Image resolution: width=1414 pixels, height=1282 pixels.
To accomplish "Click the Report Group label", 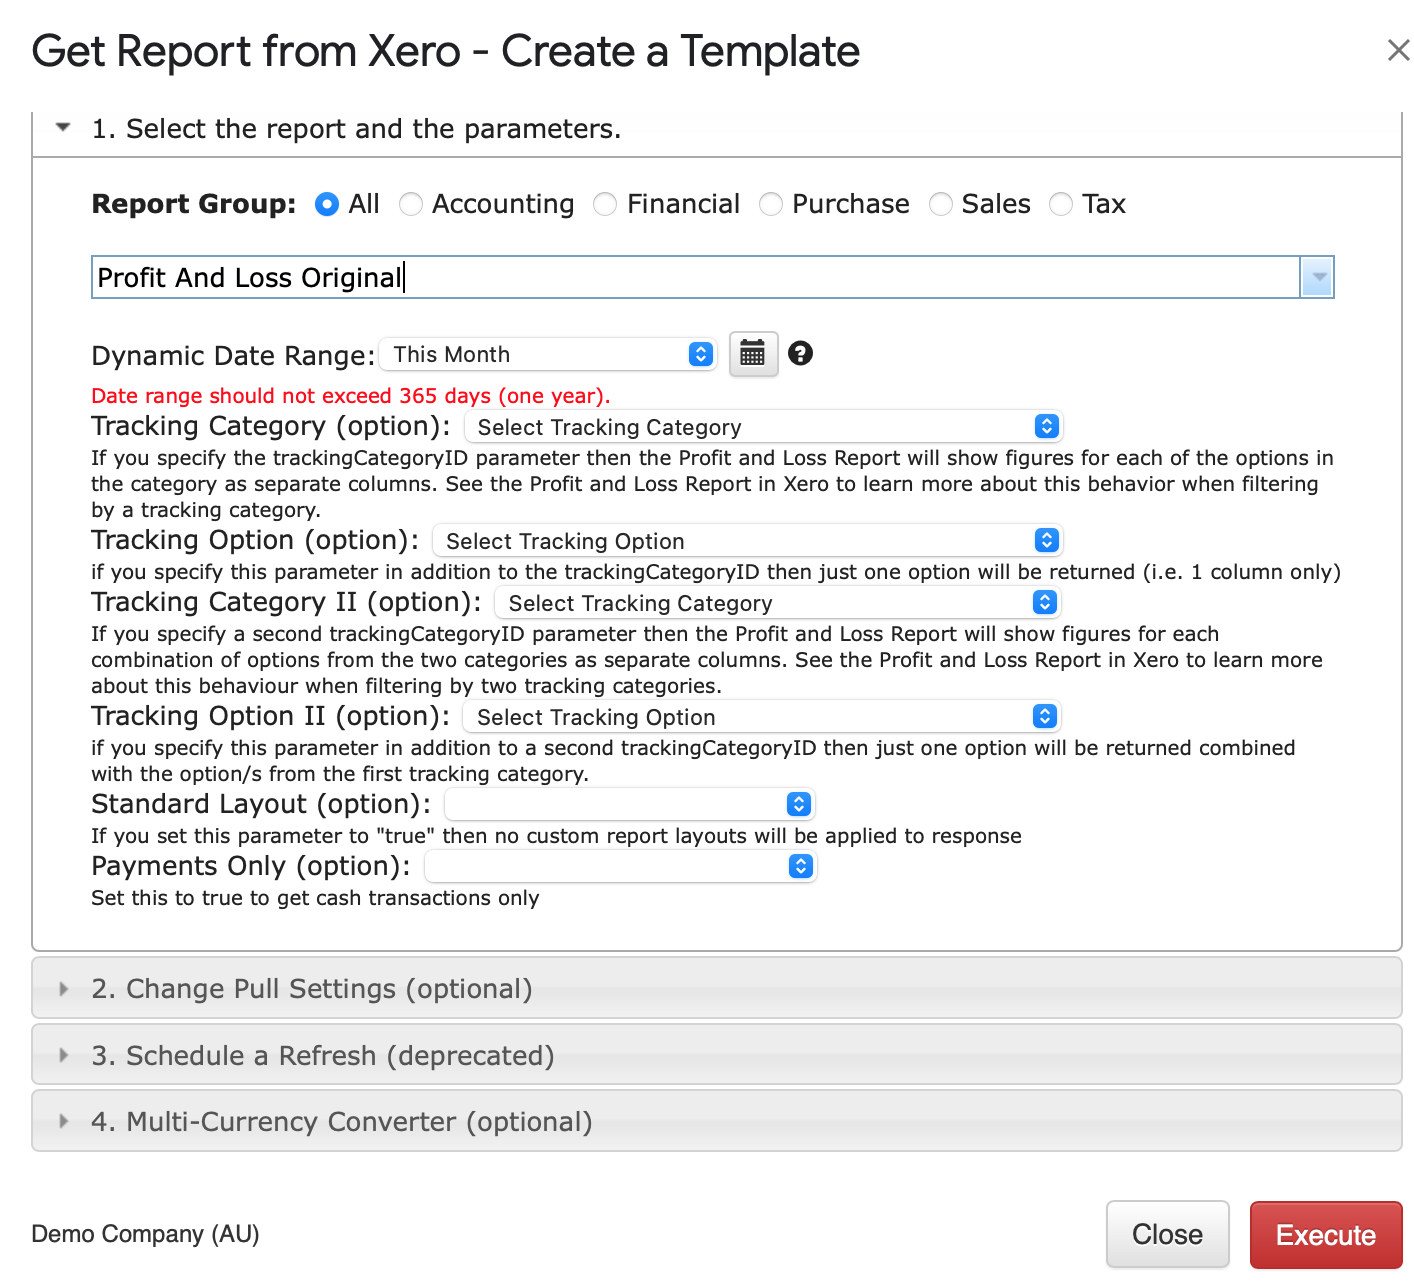I will [194, 204].
